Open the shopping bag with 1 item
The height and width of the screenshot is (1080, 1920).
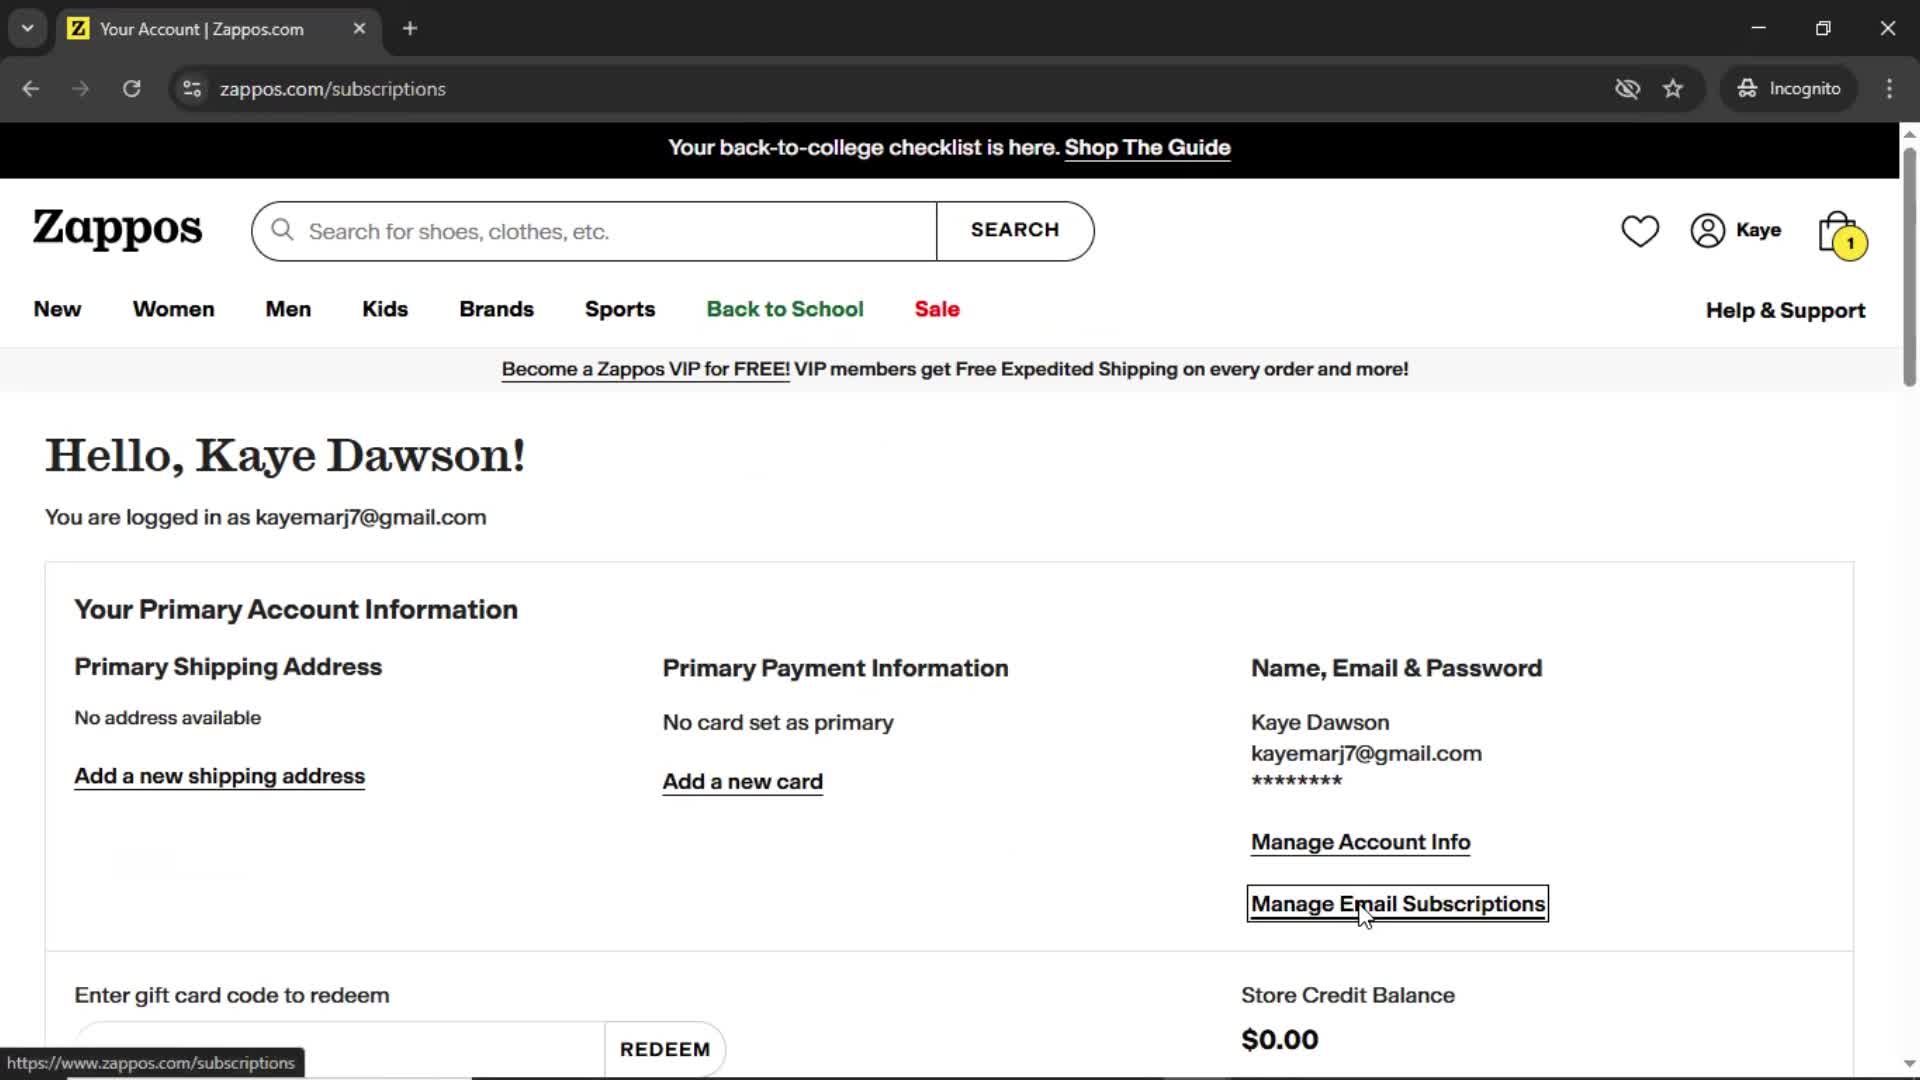(x=1841, y=235)
